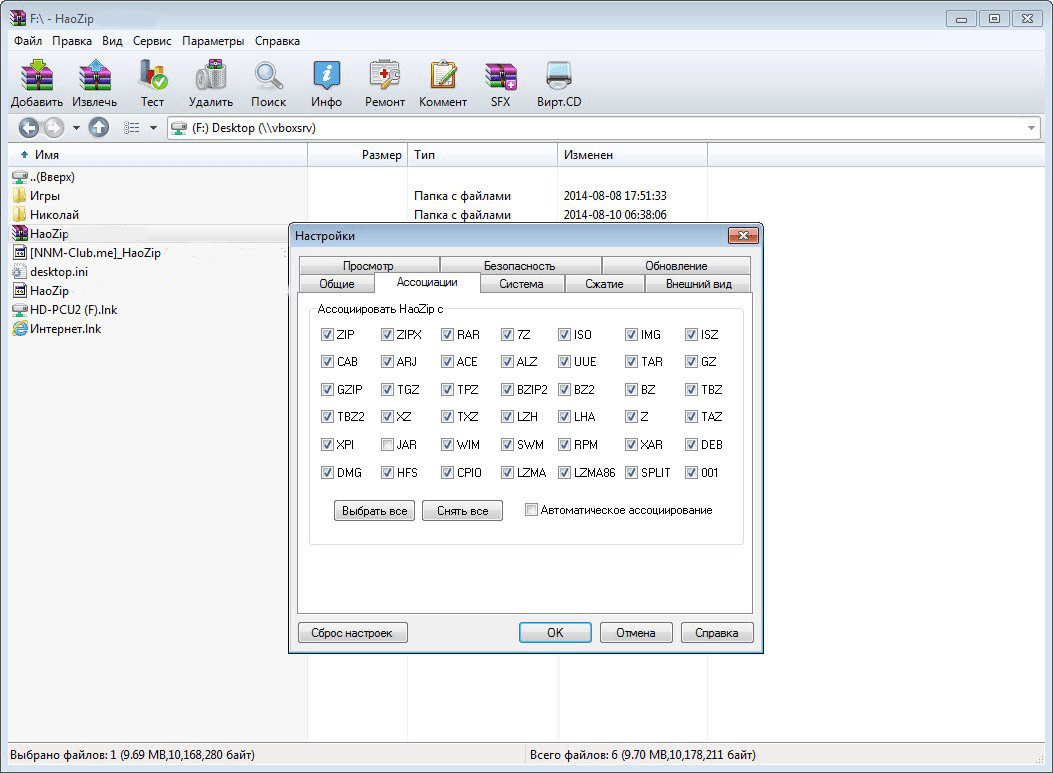Viewport: 1053px width, 773px height.
Task: Open the Файл menu
Action: click(x=28, y=41)
